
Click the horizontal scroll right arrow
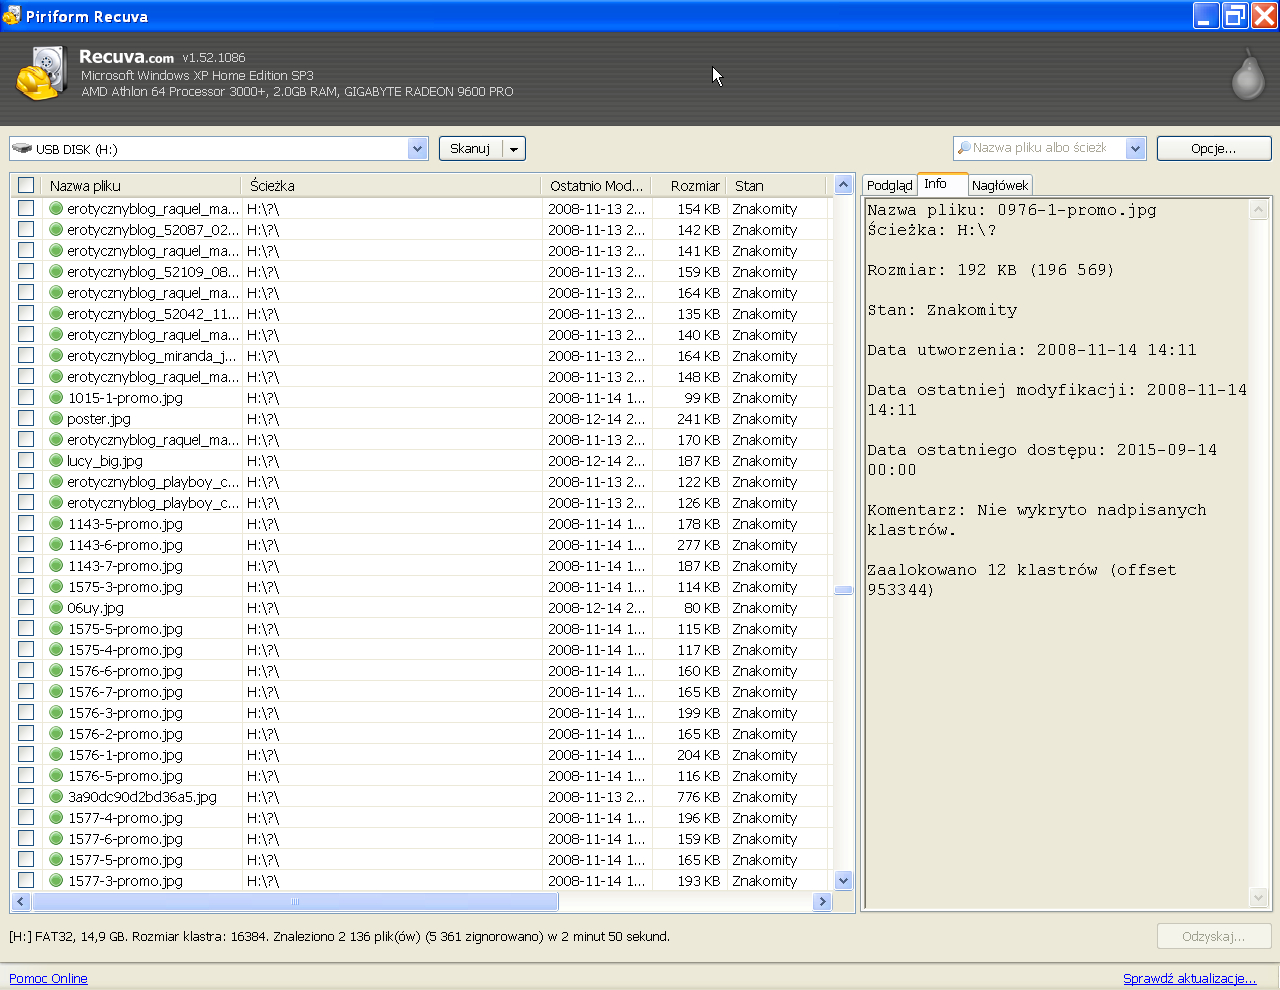[823, 902]
